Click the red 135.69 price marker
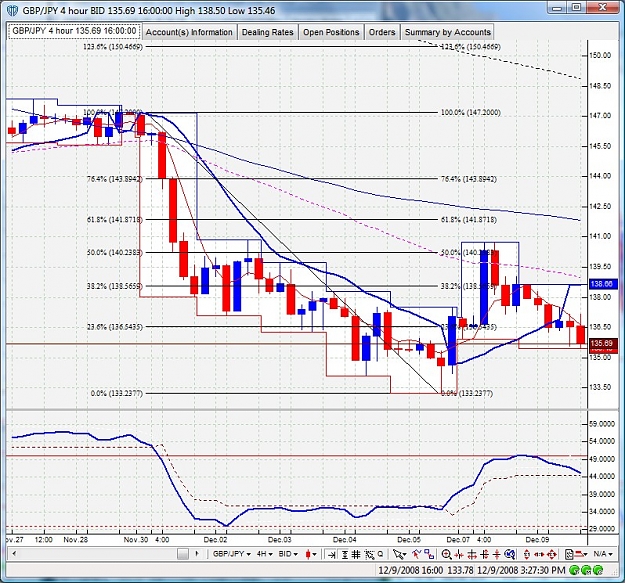The width and height of the screenshot is (625, 583). point(602,343)
